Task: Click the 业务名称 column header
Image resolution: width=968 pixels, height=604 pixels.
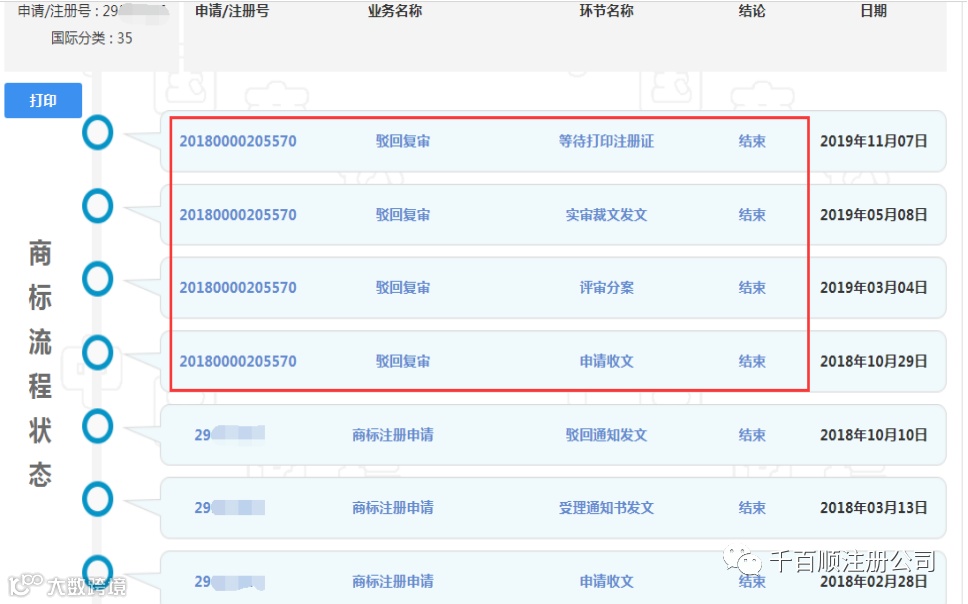Action: tap(395, 11)
